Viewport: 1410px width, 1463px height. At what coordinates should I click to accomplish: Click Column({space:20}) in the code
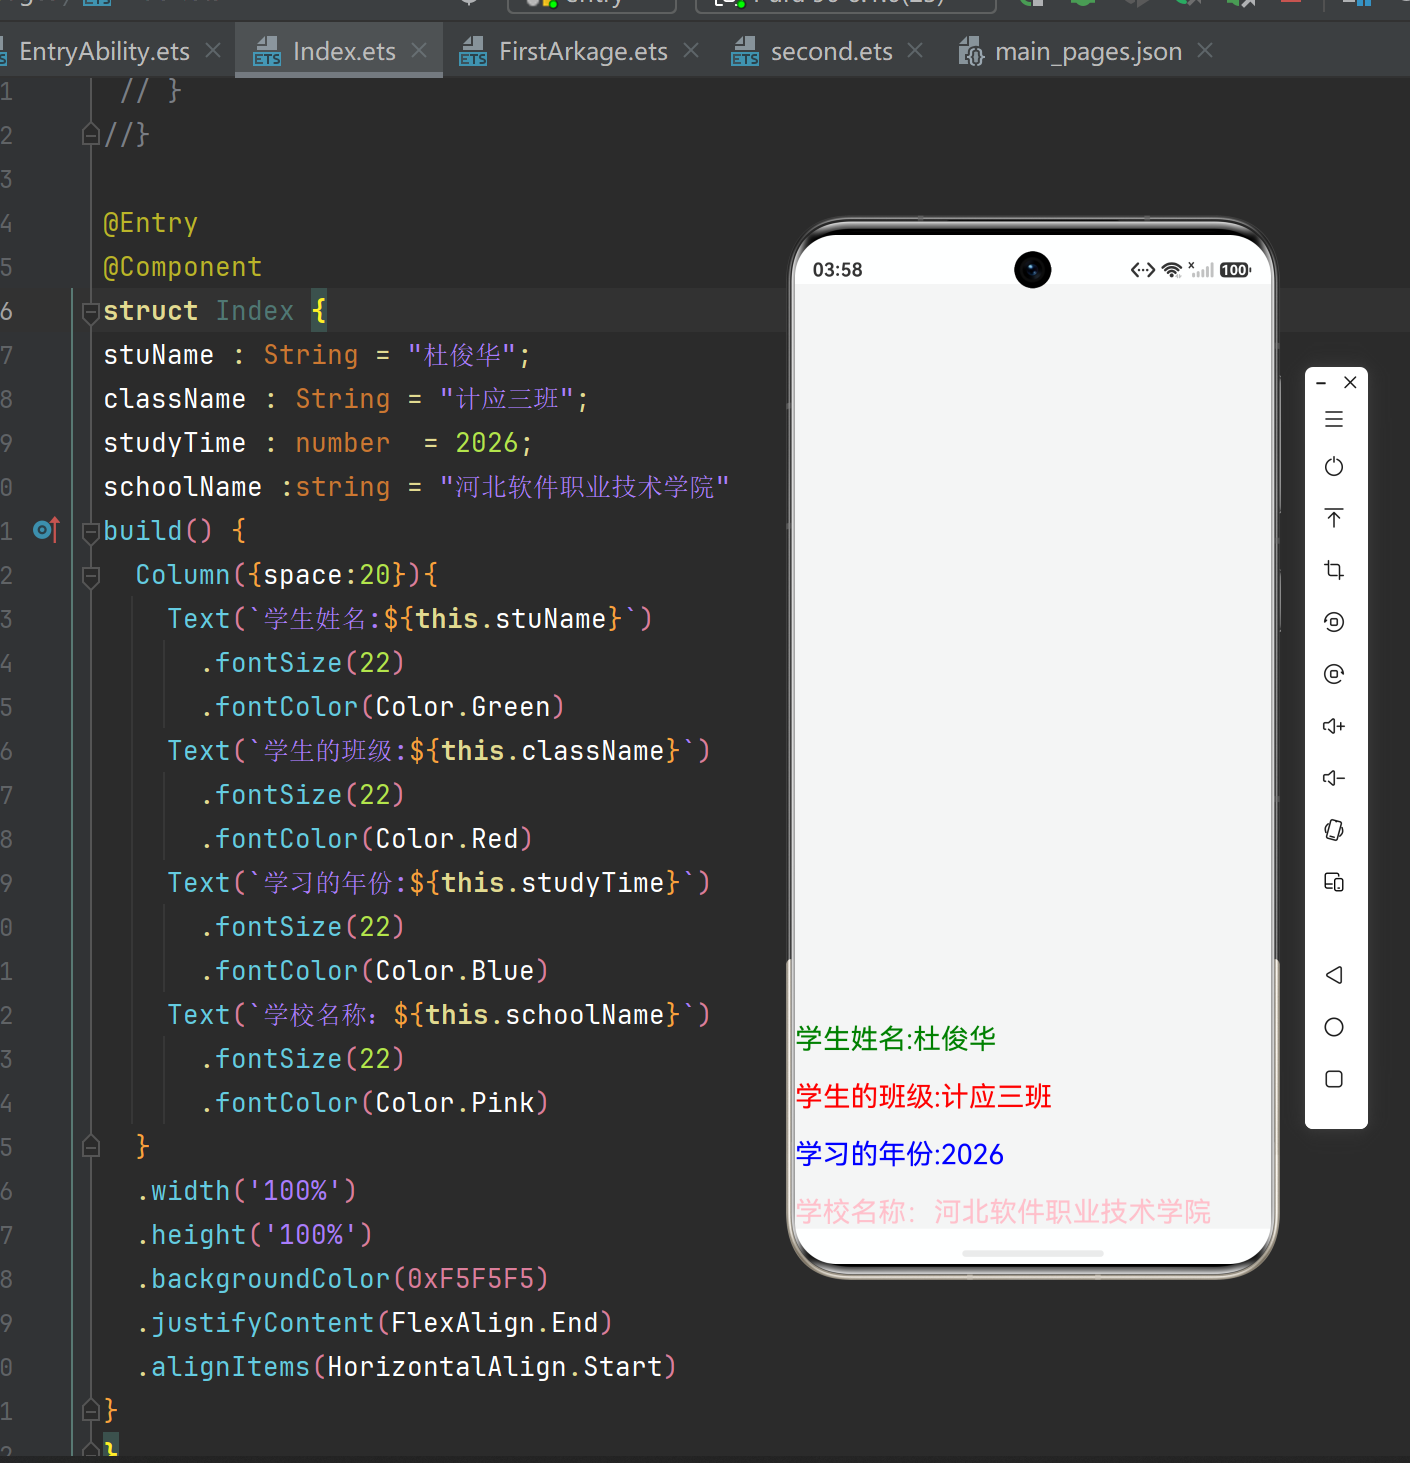coord(278,575)
